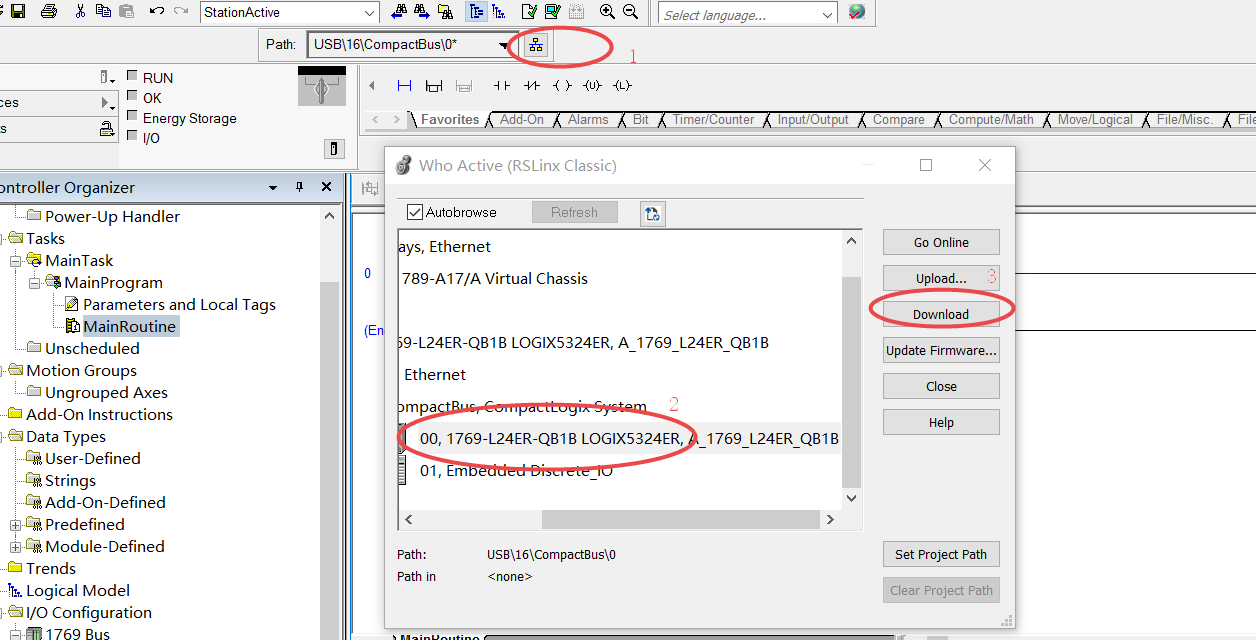Click the Verify Controller icon

click(552, 12)
